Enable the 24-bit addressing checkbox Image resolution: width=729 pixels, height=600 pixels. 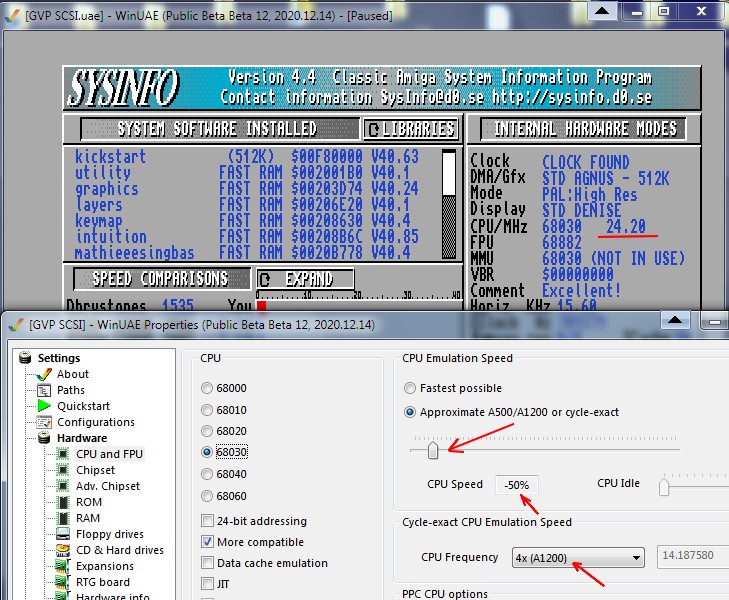coord(207,521)
